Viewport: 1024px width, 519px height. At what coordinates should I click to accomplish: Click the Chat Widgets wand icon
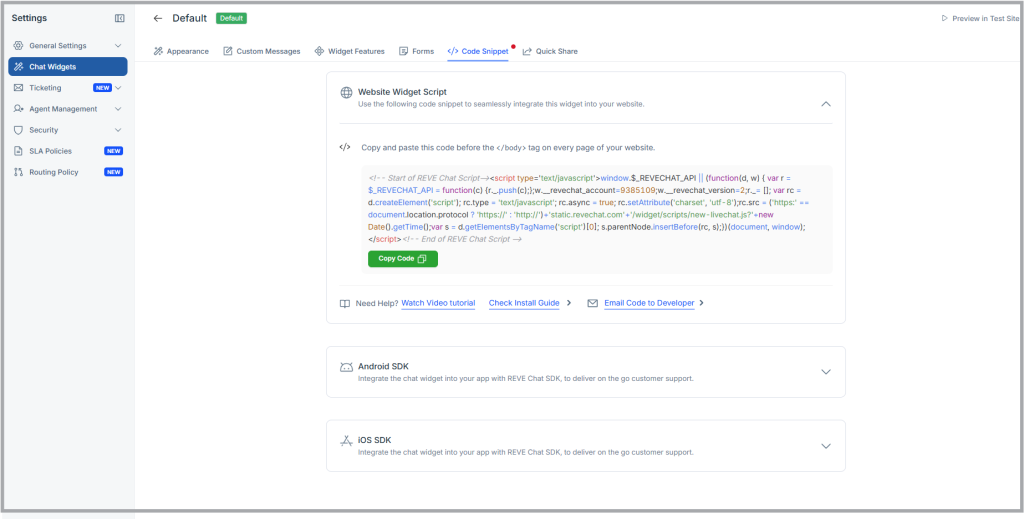(18, 67)
